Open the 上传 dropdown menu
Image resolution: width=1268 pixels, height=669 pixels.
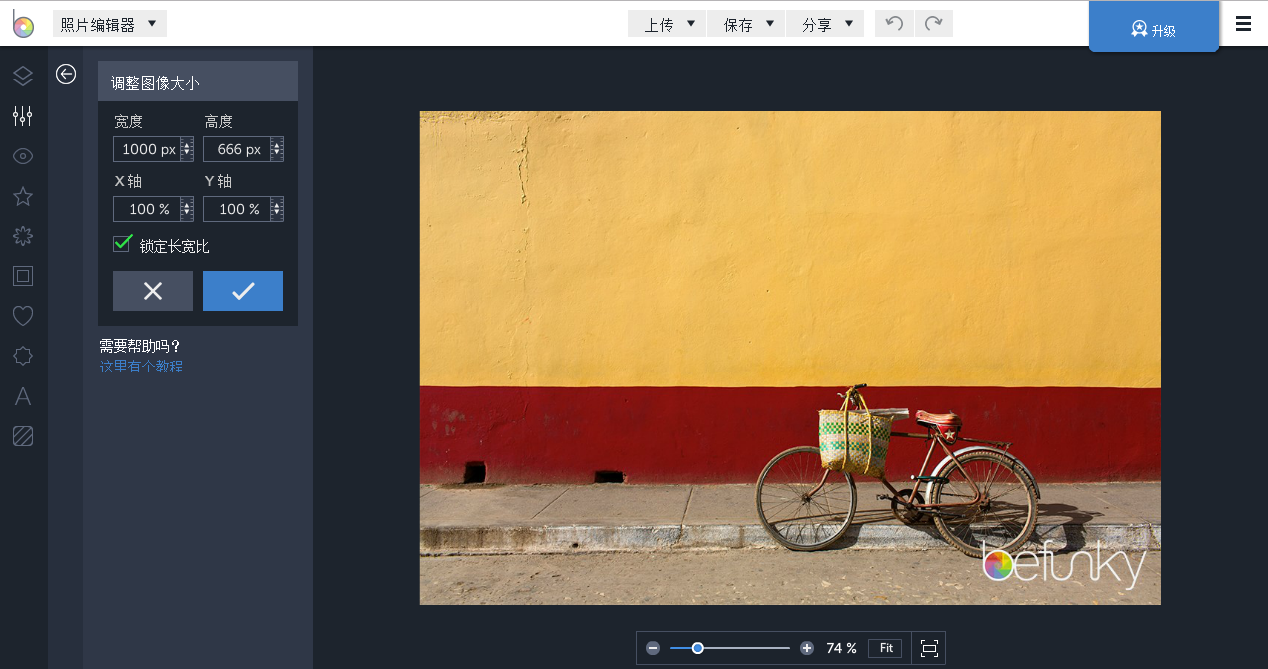667,24
